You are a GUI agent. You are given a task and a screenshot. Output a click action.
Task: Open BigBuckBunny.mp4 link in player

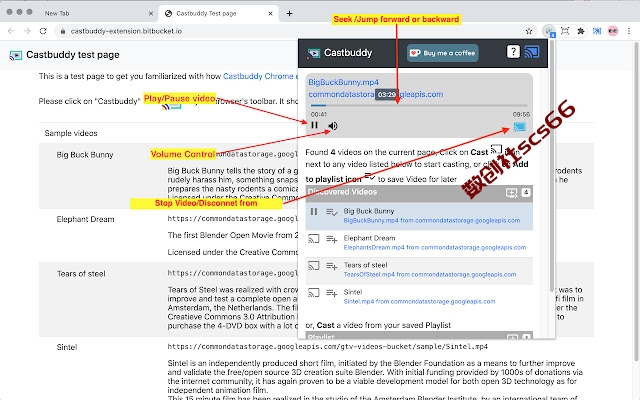(343, 82)
